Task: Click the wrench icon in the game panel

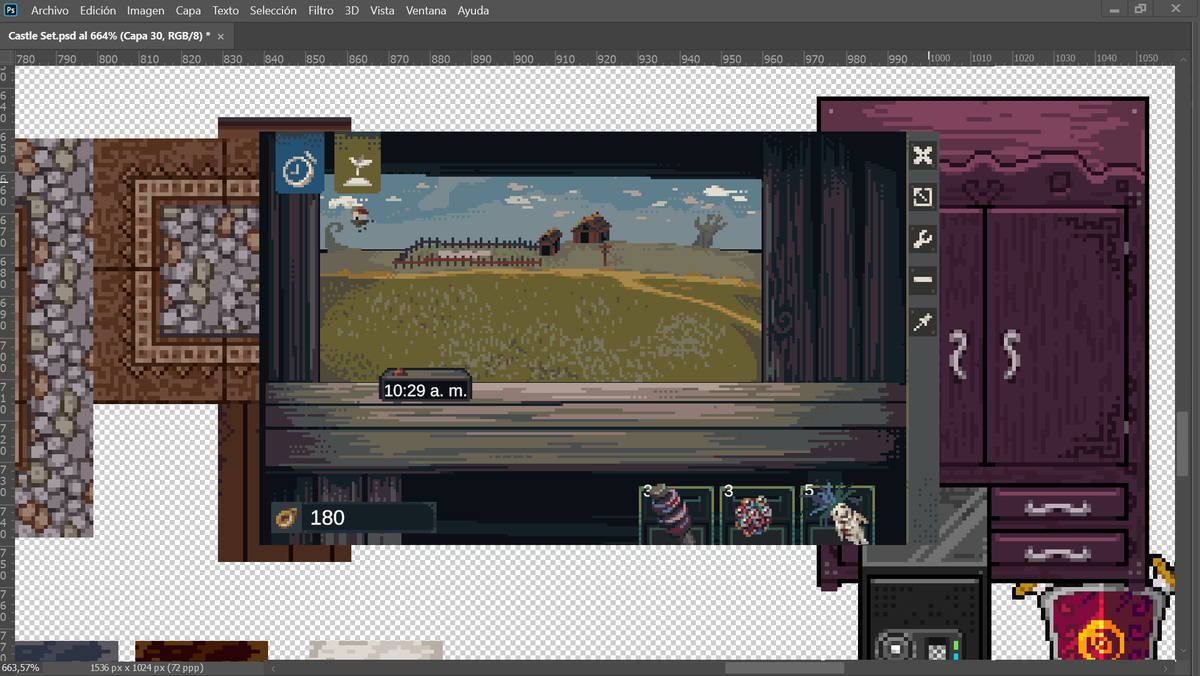Action: coord(922,238)
